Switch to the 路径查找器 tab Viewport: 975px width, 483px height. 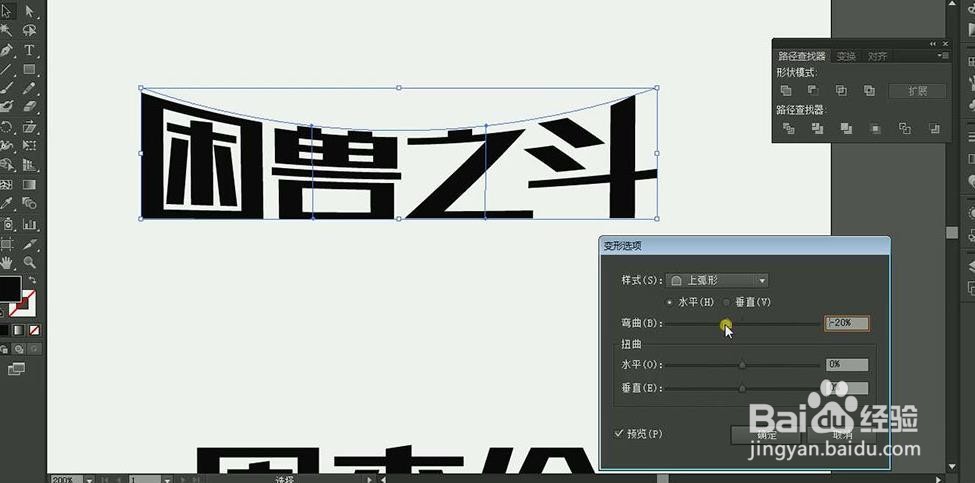click(x=802, y=57)
